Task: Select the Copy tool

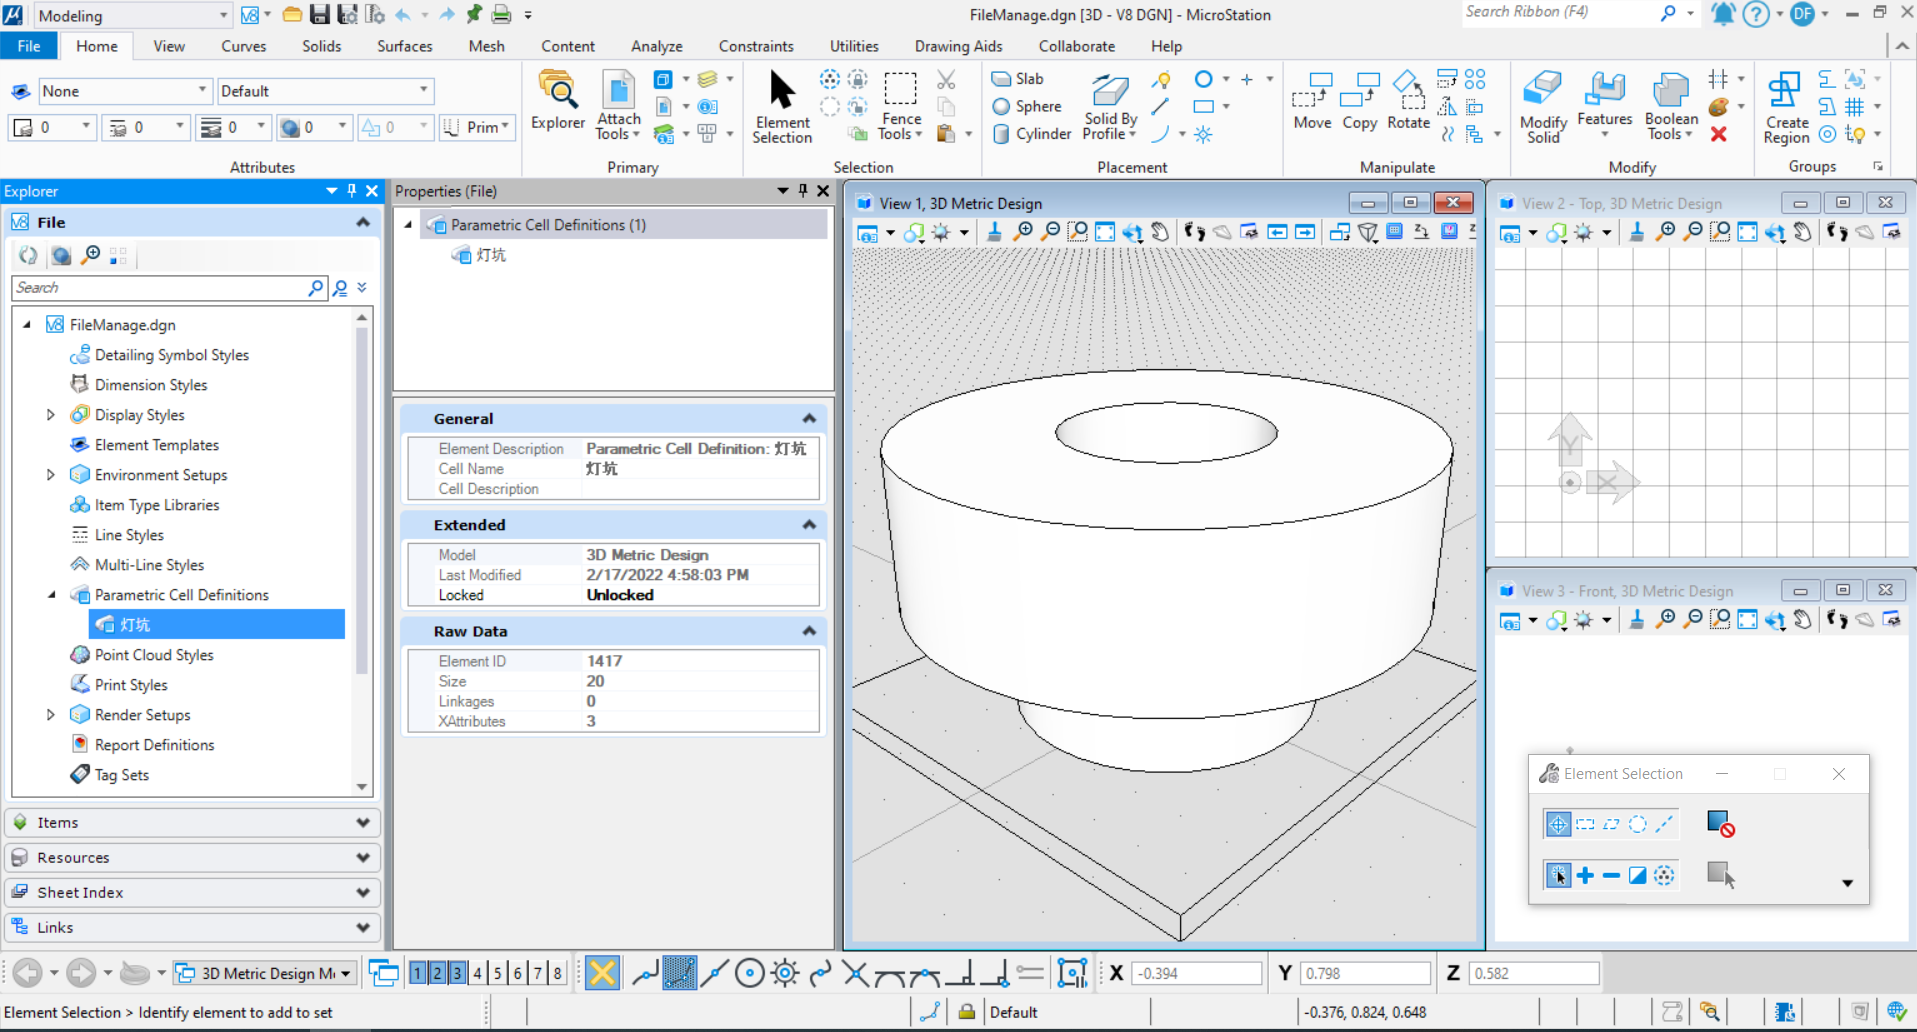Action: tap(1359, 100)
